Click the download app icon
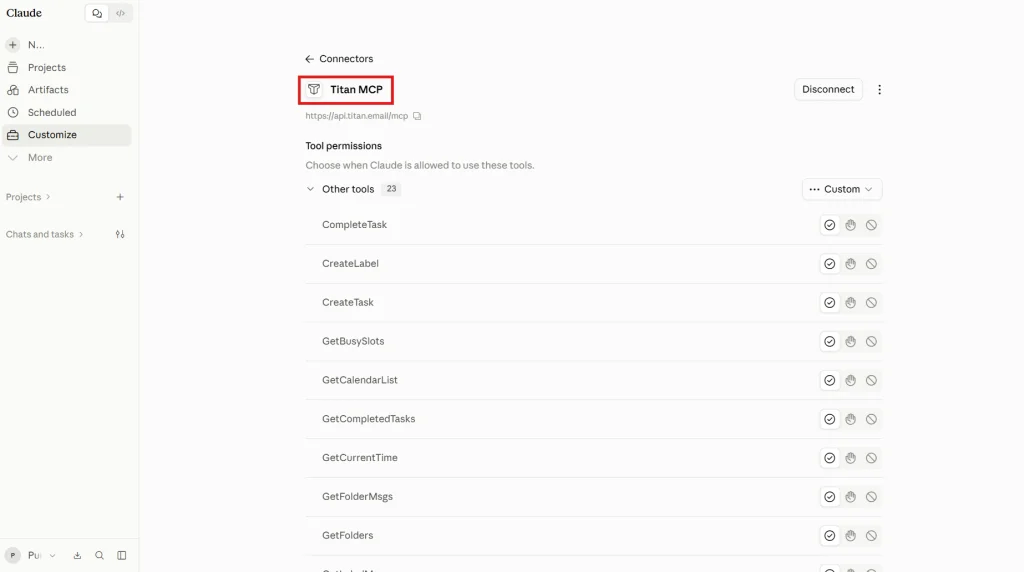 tap(77, 556)
